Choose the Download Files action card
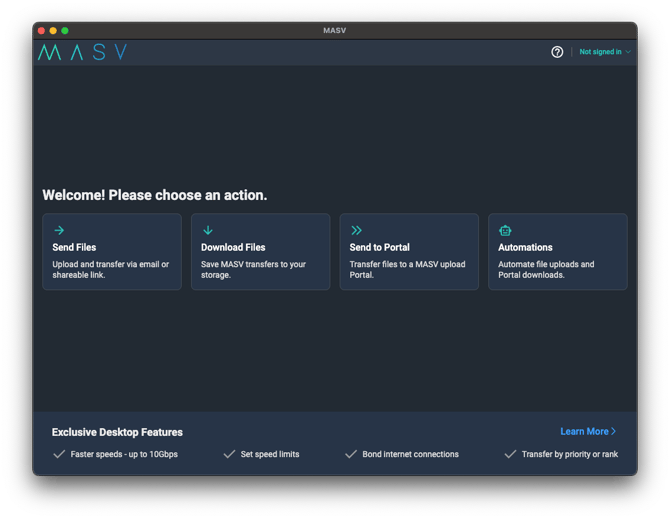Viewport: 670px width, 519px height. (x=260, y=252)
